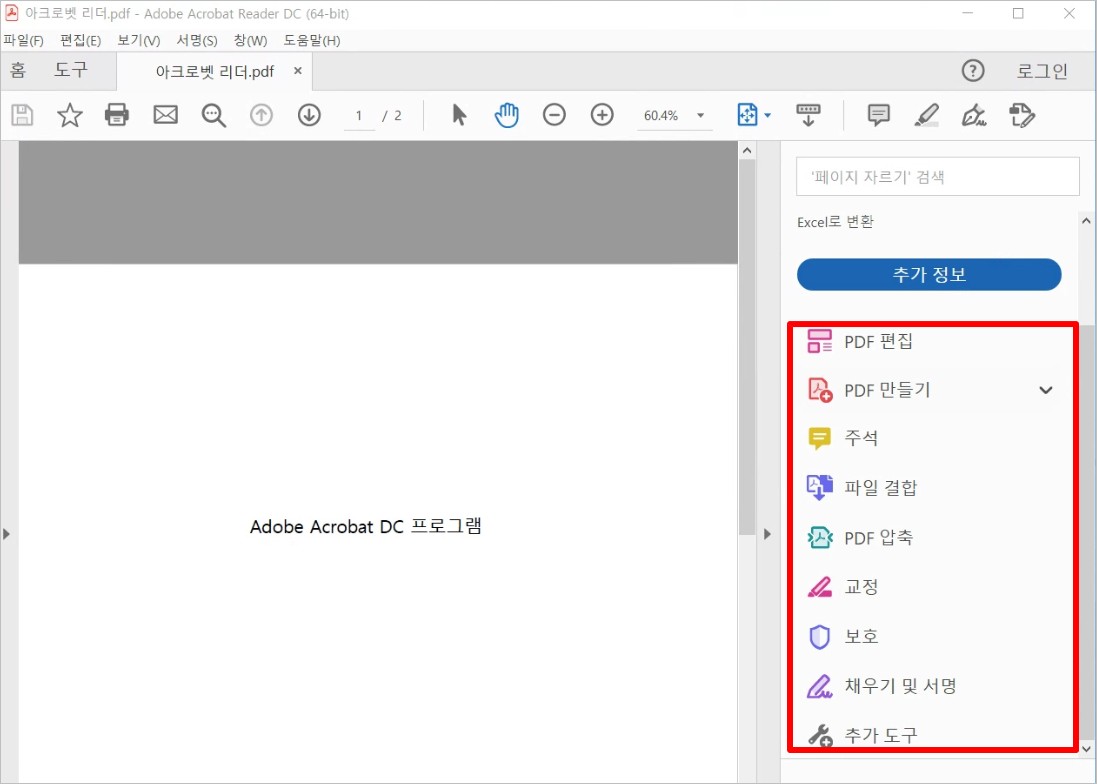Choose the Selection arrow tool
1097x784 pixels.
pyautogui.click(x=459, y=115)
